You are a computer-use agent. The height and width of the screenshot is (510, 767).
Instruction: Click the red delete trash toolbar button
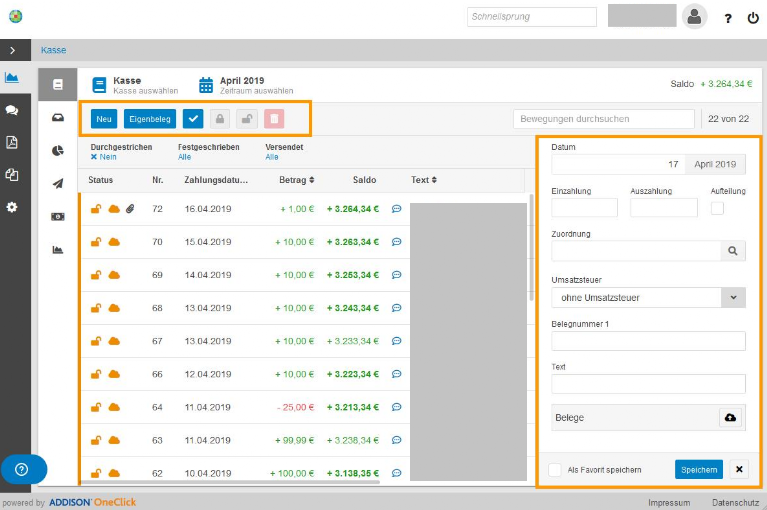274,119
